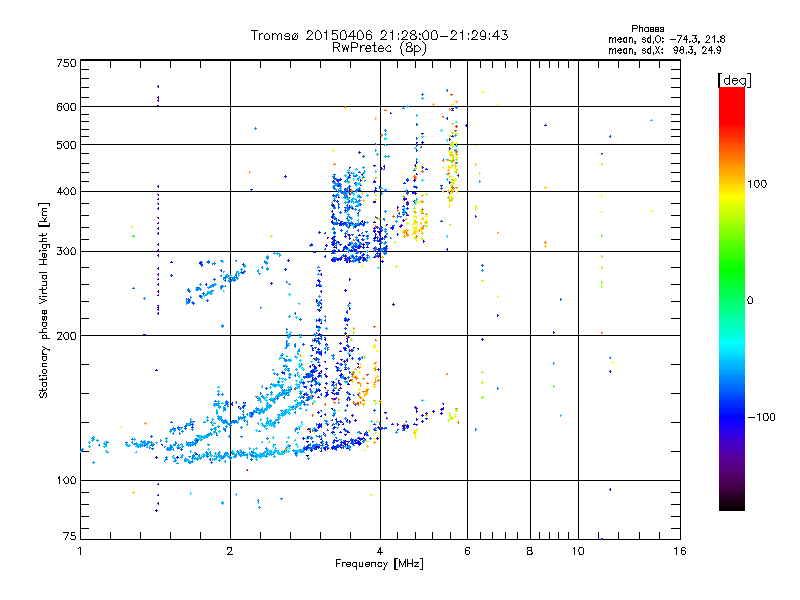Click the plot title "Tromsø 20150406 21:28:00-21:29:43"
The image size is (800, 600).
(x=379, y=35)
